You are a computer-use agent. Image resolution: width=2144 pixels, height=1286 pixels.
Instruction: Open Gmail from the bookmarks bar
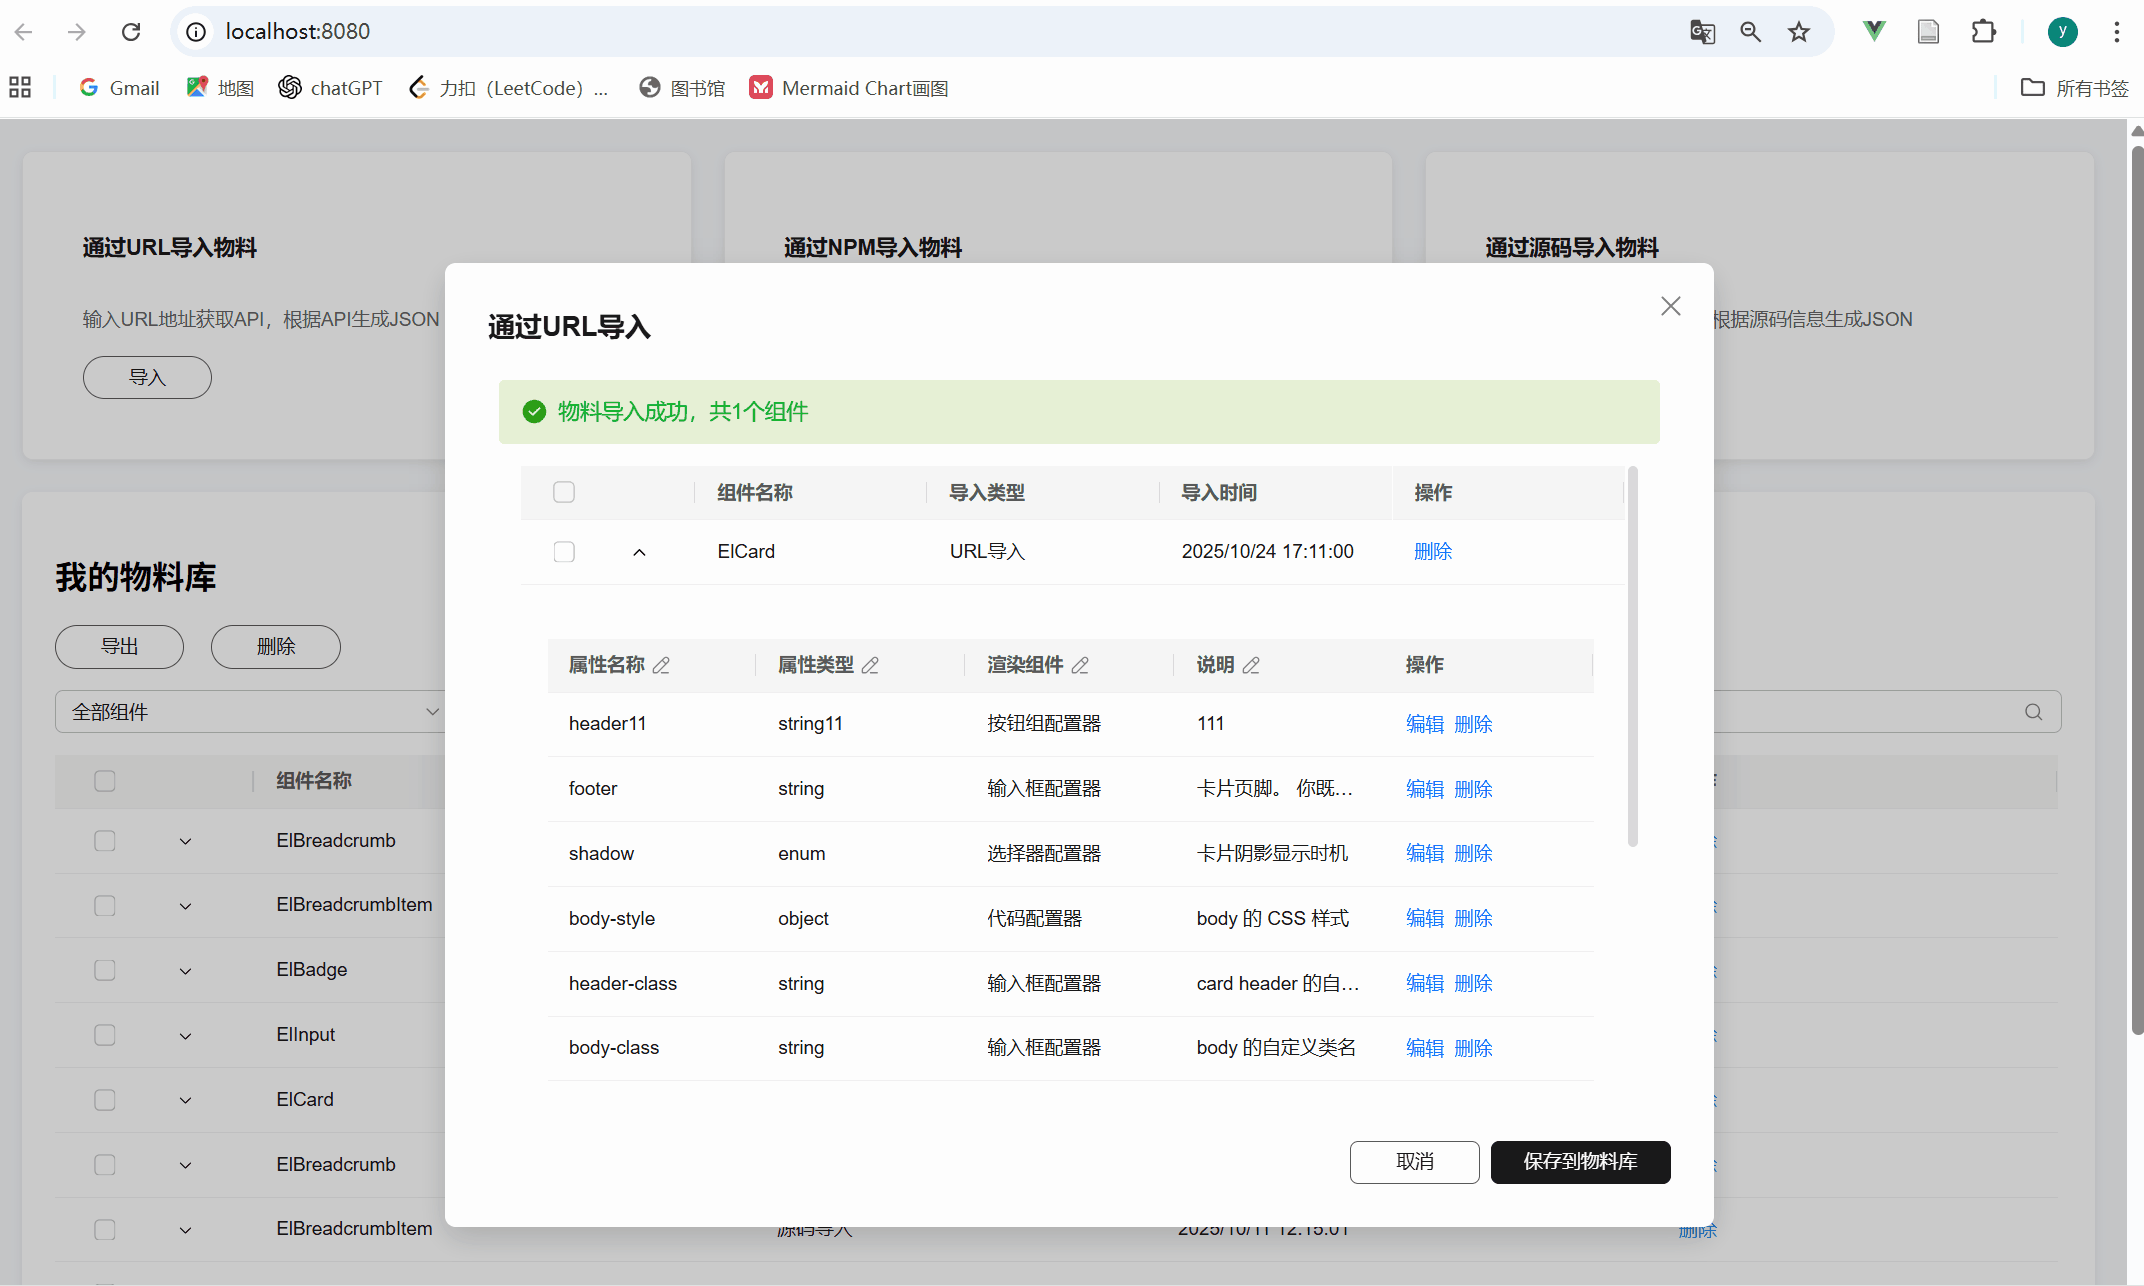click(118, 88)
